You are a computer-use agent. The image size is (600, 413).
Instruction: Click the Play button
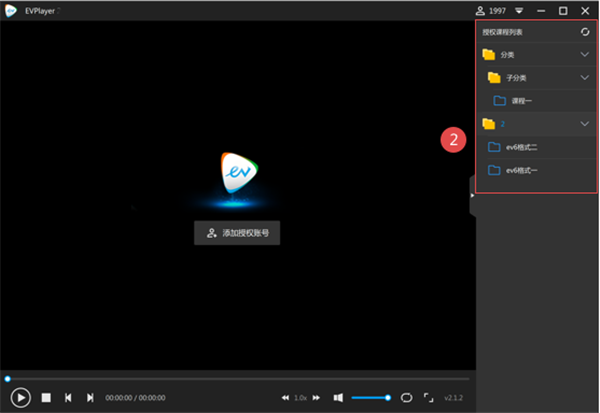coord(21,398)
